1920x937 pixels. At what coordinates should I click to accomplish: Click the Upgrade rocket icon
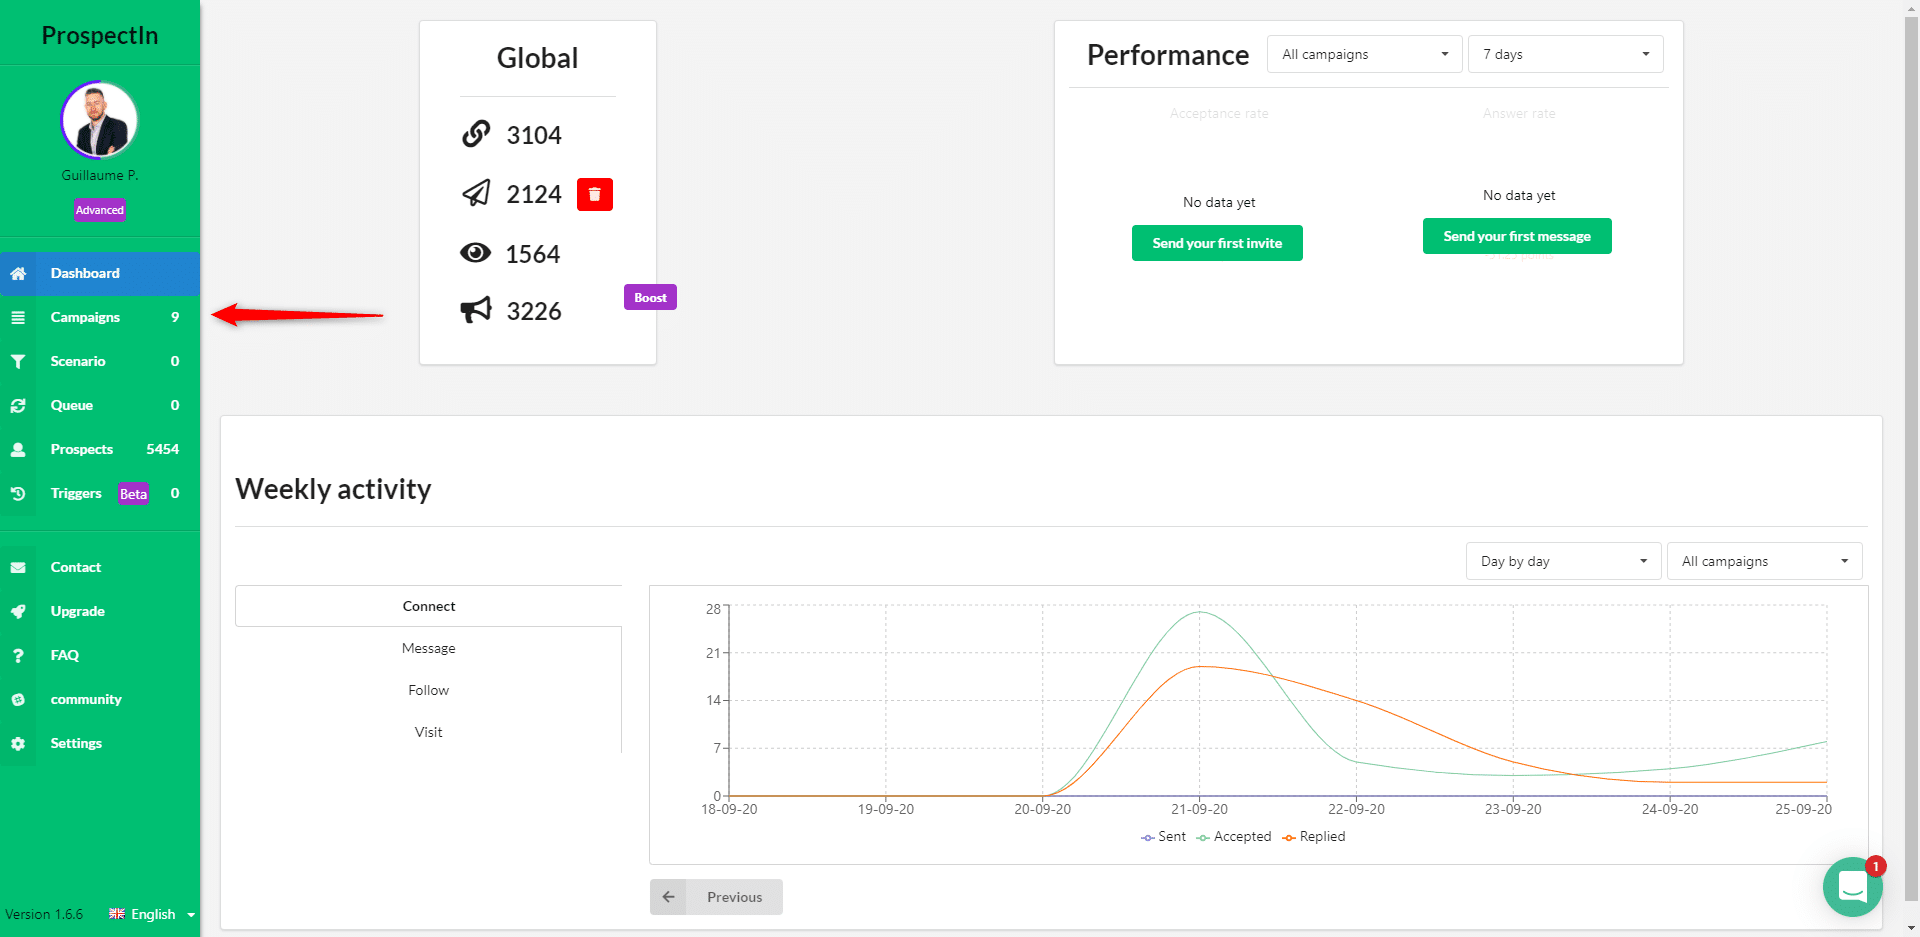pos(18,611)
